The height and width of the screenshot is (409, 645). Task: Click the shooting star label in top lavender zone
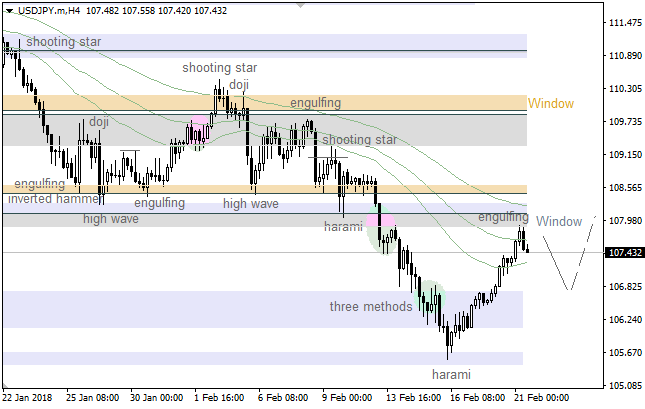coord(63,42)
